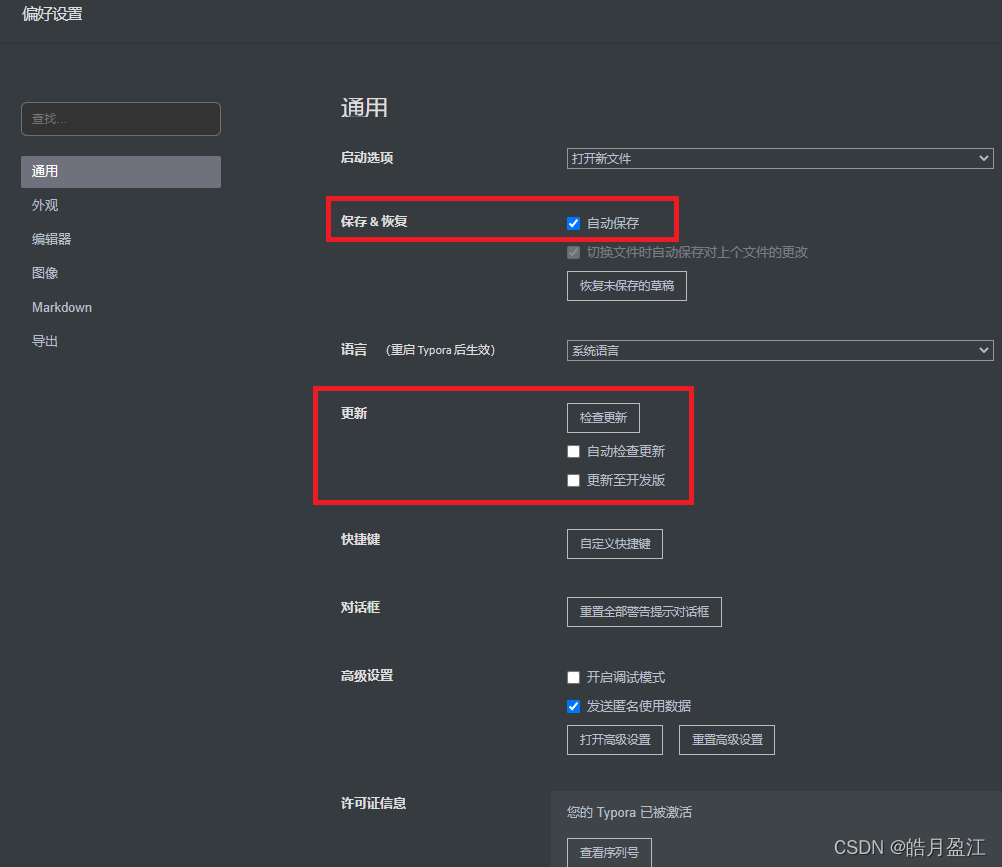
Task: Toggle 切换文件时自动保存对上个文件的更改 checkbox
Action: pyautogui.click(x=573, y=252)
